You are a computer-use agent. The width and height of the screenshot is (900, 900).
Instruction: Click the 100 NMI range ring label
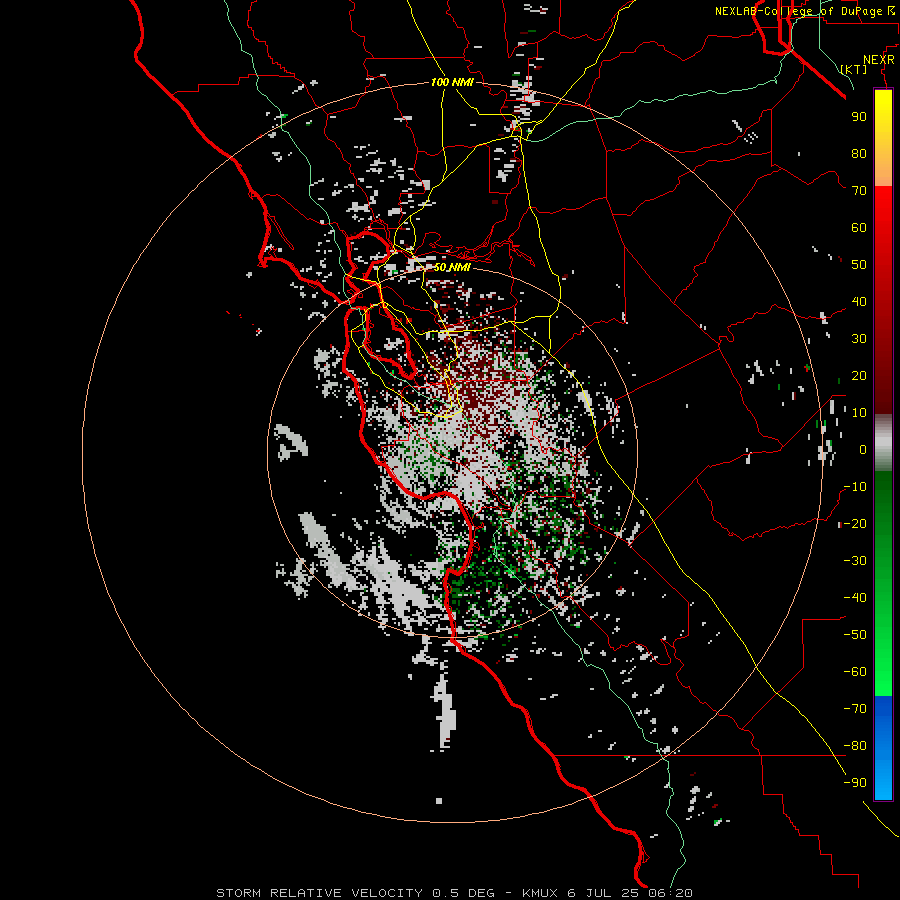point(452,82)
